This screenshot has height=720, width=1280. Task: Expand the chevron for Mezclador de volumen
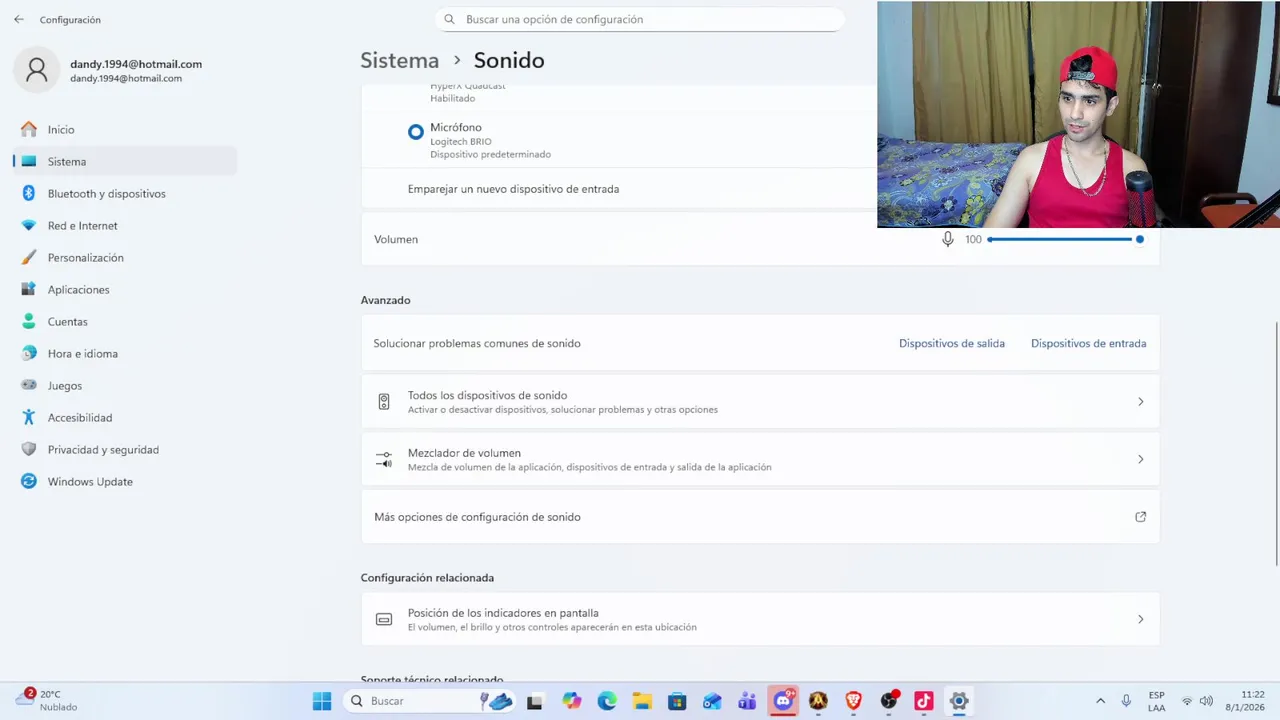coord(1140,460)
